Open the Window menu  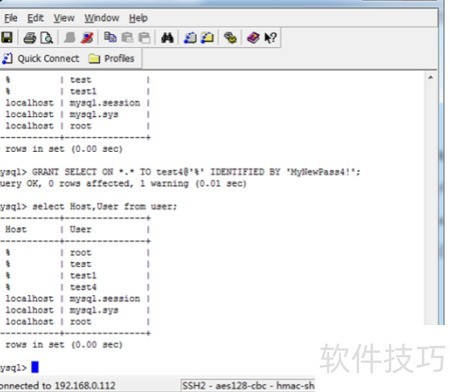[x=102, y=18]
